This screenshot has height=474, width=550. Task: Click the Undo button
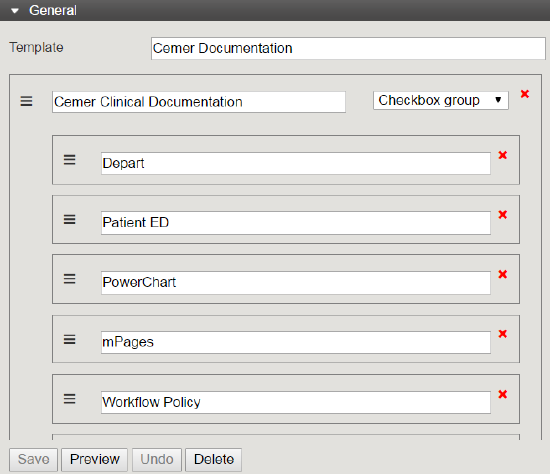coord(157,460)
